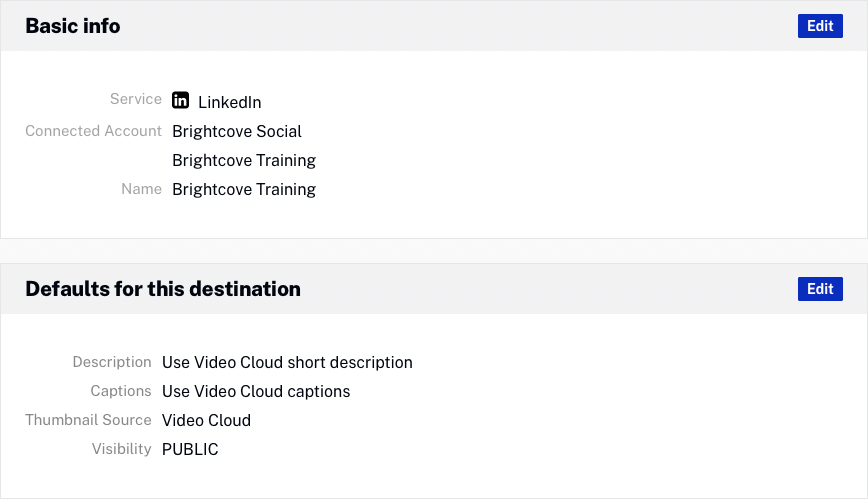Image resolution: width=868 pixels, height=499 pixels.
Task: Click the Connected Account field label
Action: [93, 131]
